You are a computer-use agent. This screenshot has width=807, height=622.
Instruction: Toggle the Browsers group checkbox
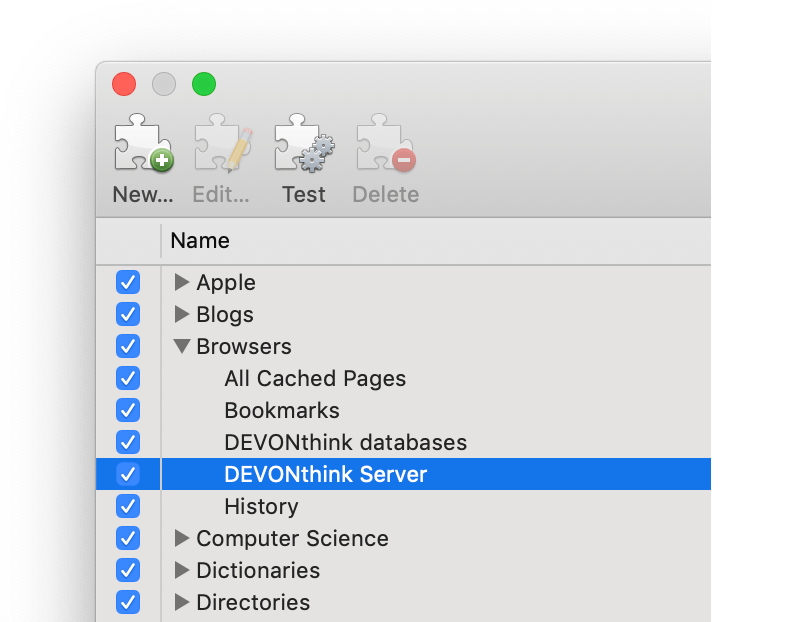click(128, 346)
